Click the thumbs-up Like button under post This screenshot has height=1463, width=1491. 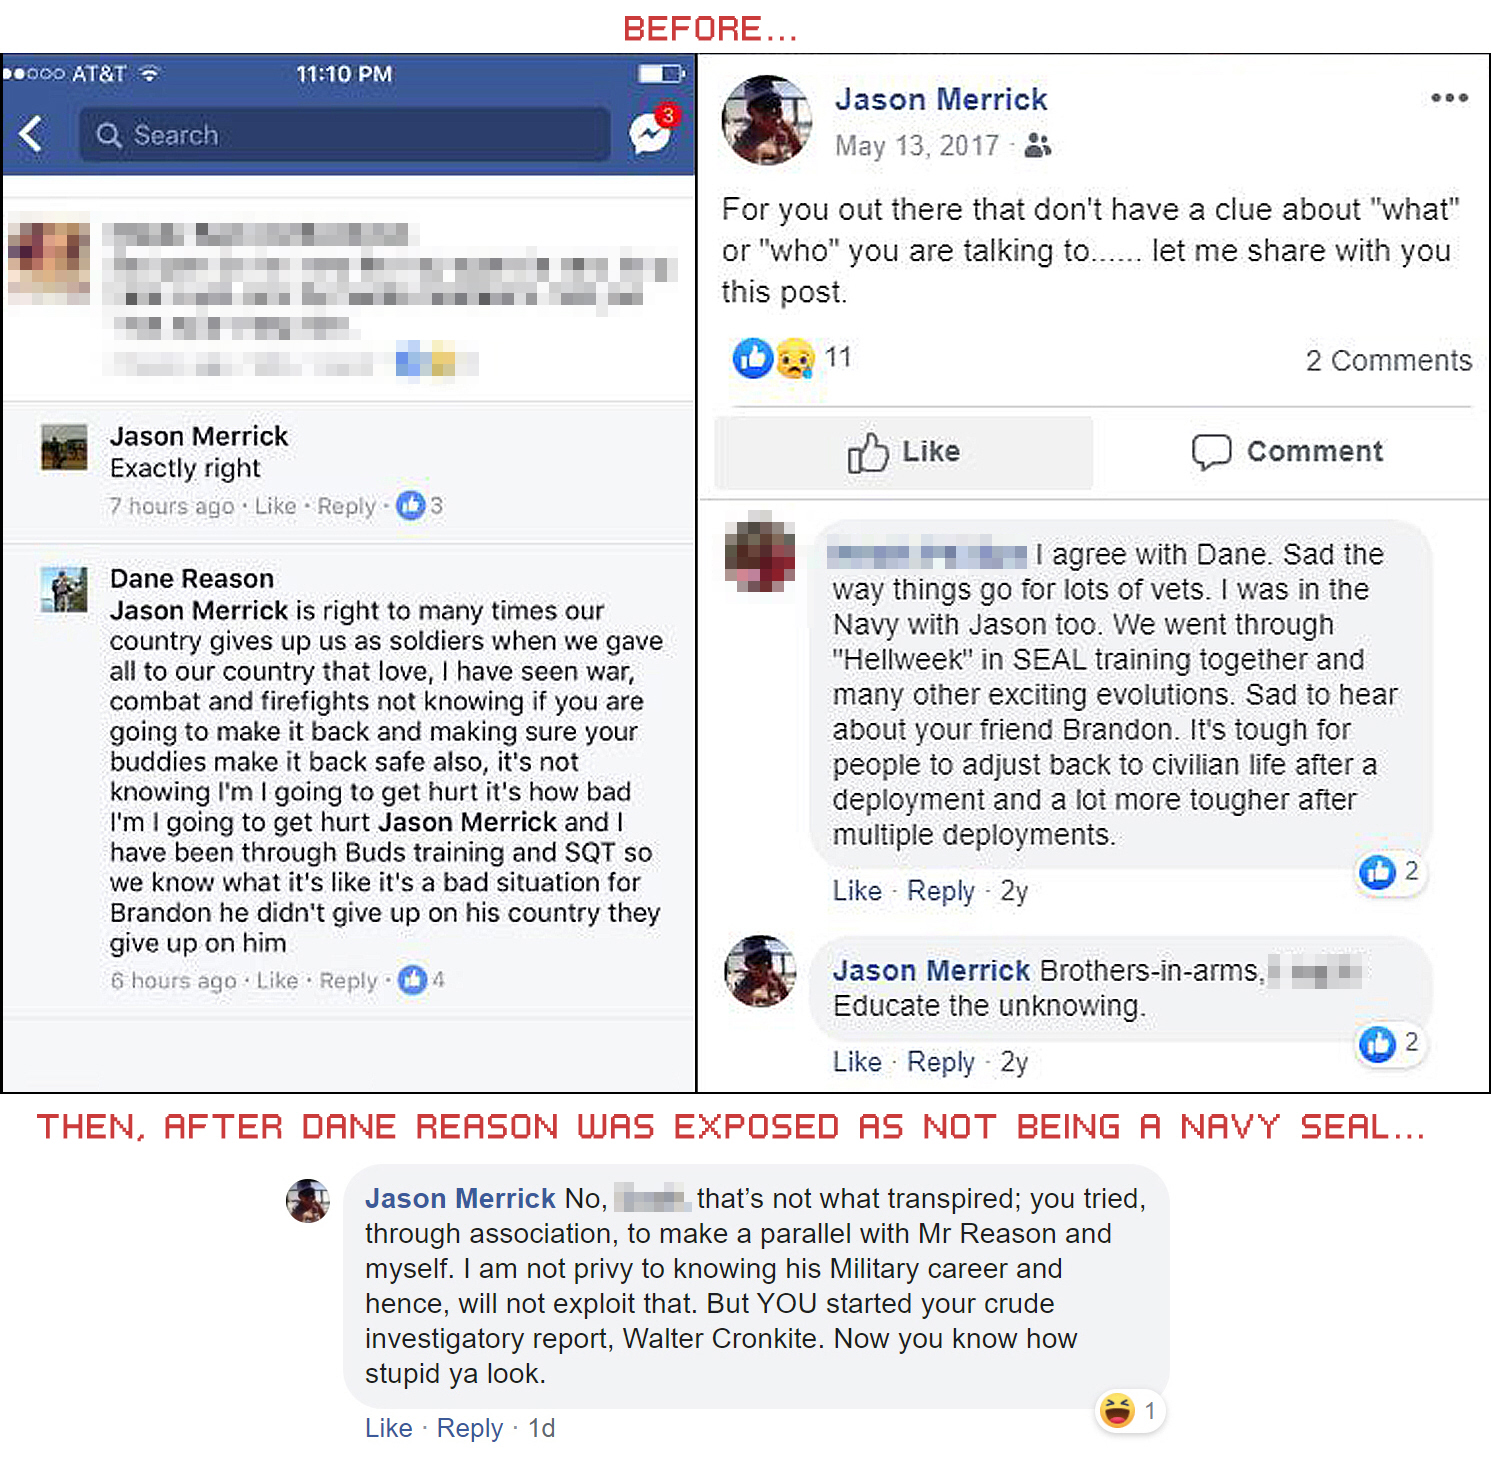[x=904, y=452]
